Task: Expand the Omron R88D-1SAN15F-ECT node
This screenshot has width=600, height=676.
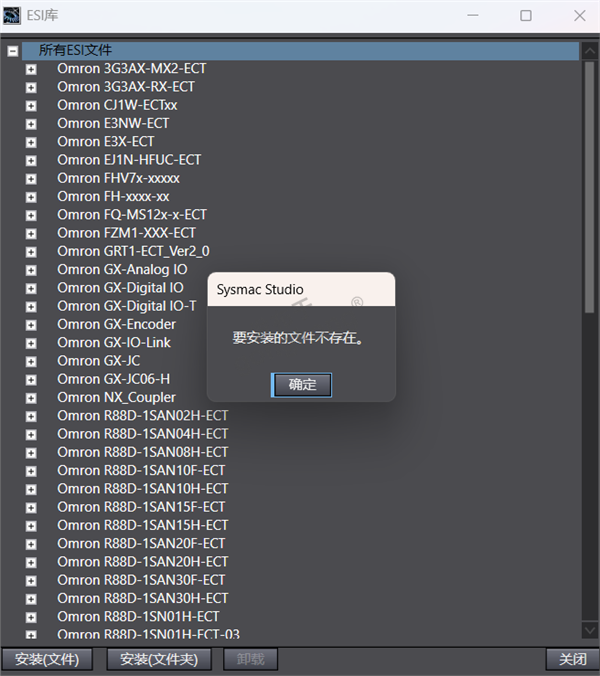Action: click(x=31, y=508)
